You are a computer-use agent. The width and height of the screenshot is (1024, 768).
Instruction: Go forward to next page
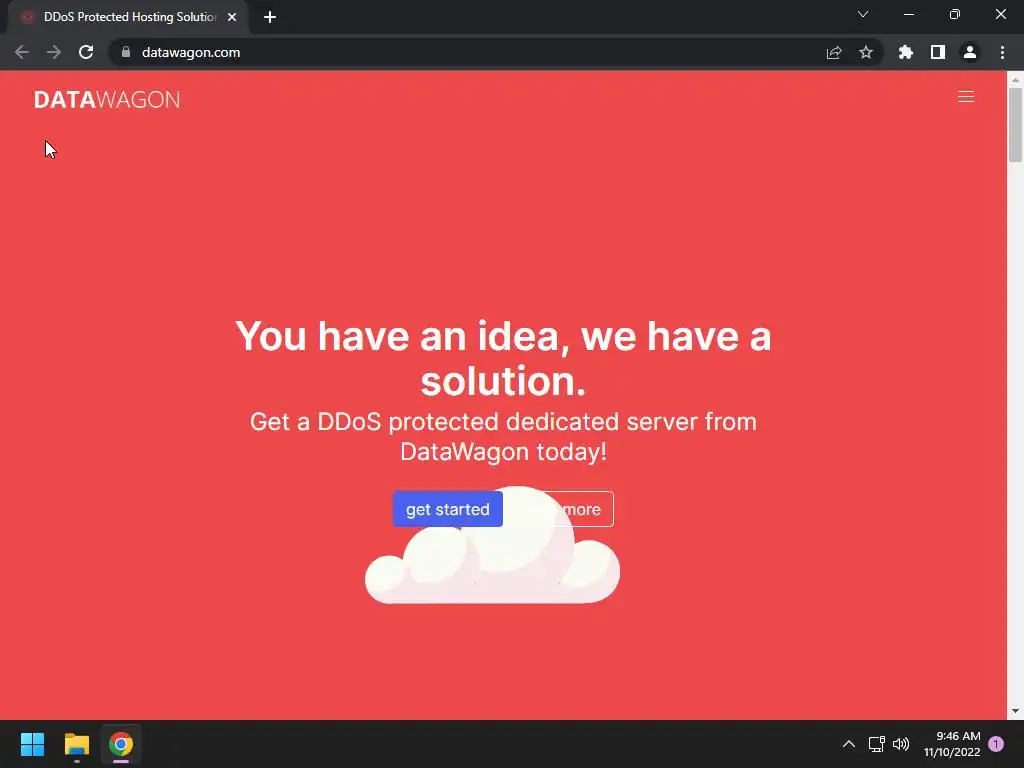click(54, 52)
